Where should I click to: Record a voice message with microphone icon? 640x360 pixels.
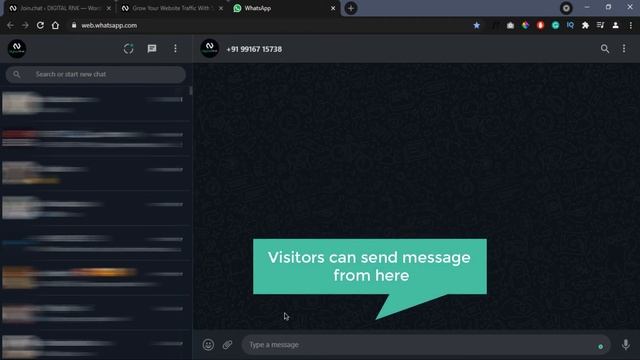(625, 344)
